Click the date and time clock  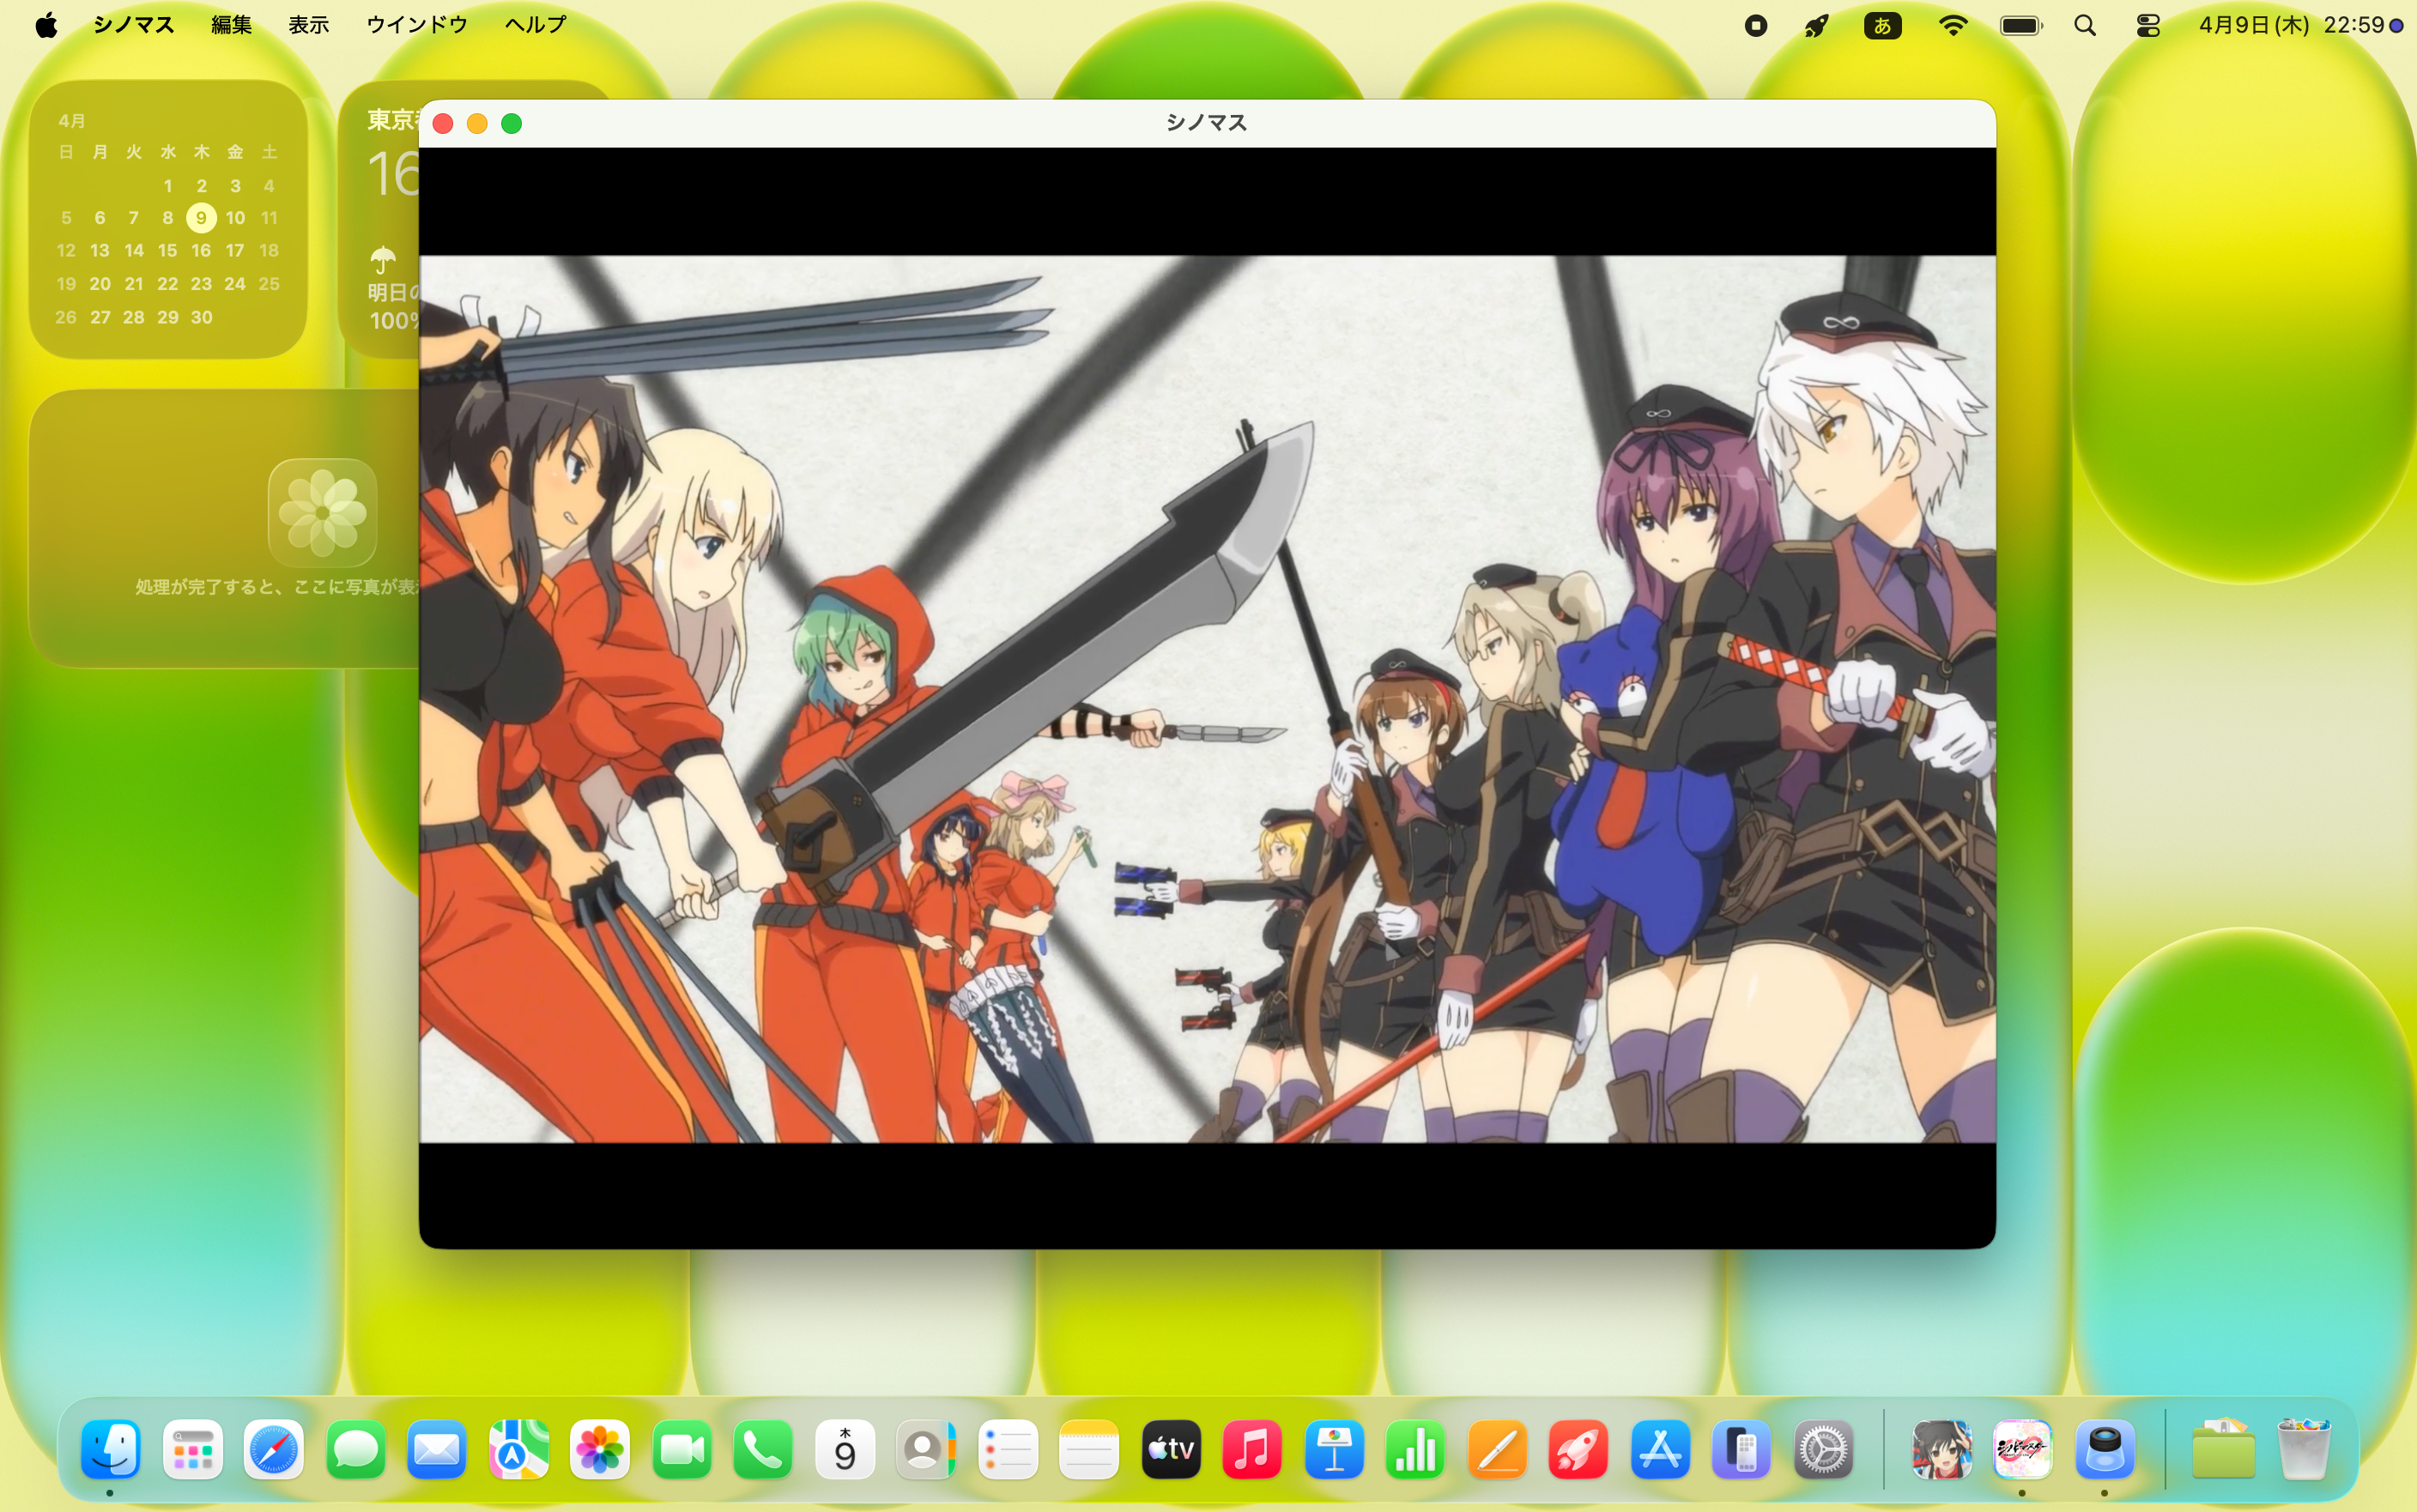(2290, 26)
